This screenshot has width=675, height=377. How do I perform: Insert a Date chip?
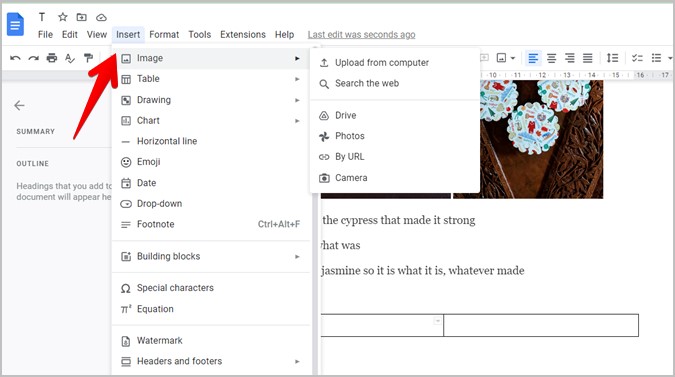[x=211, y=183]
